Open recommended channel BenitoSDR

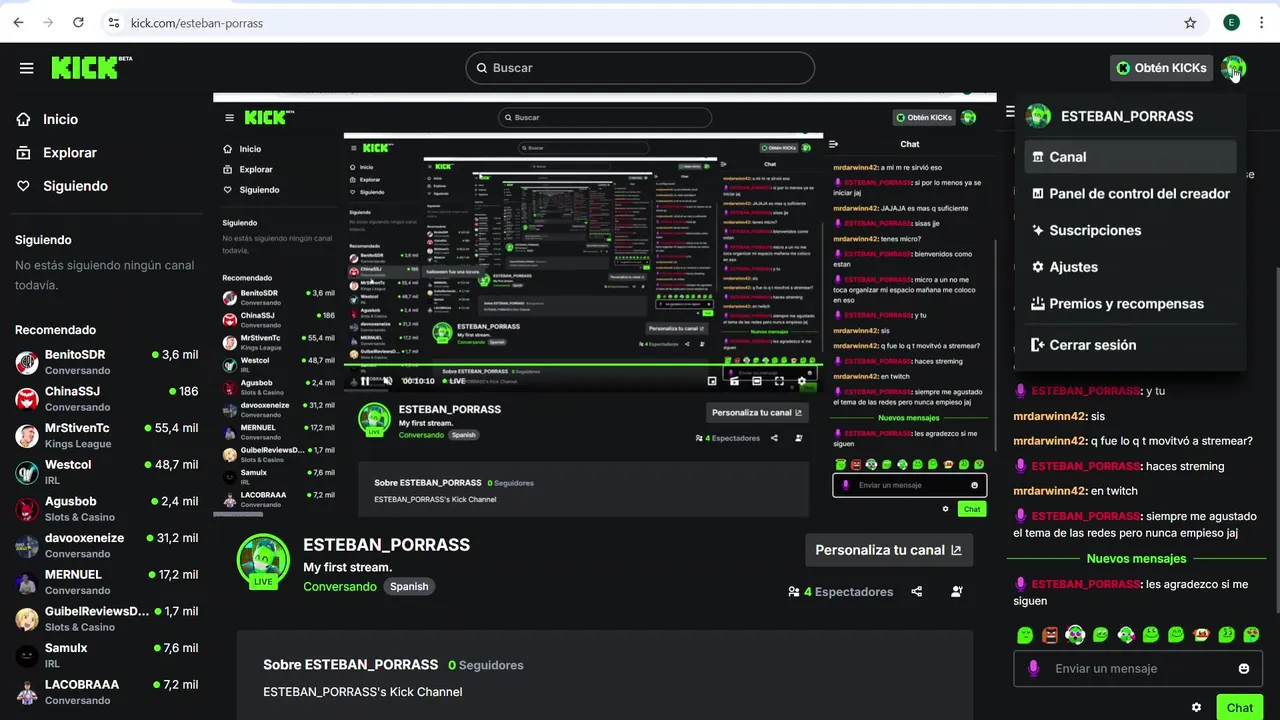[107, 362]
